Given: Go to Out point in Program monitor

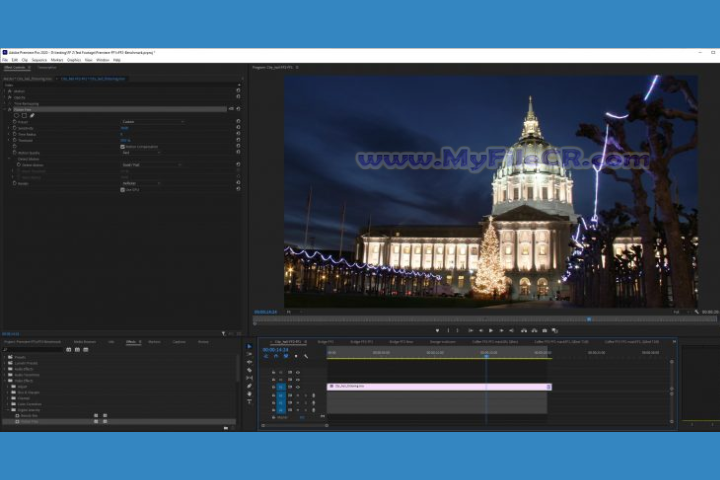Looking at the screenshot, I should coord(512,330).
